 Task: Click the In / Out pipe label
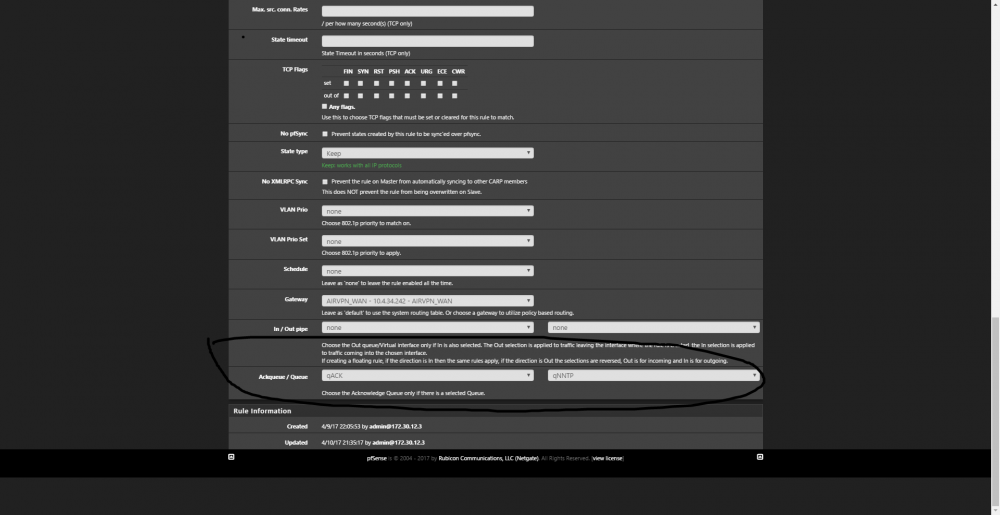click(291, 329)
